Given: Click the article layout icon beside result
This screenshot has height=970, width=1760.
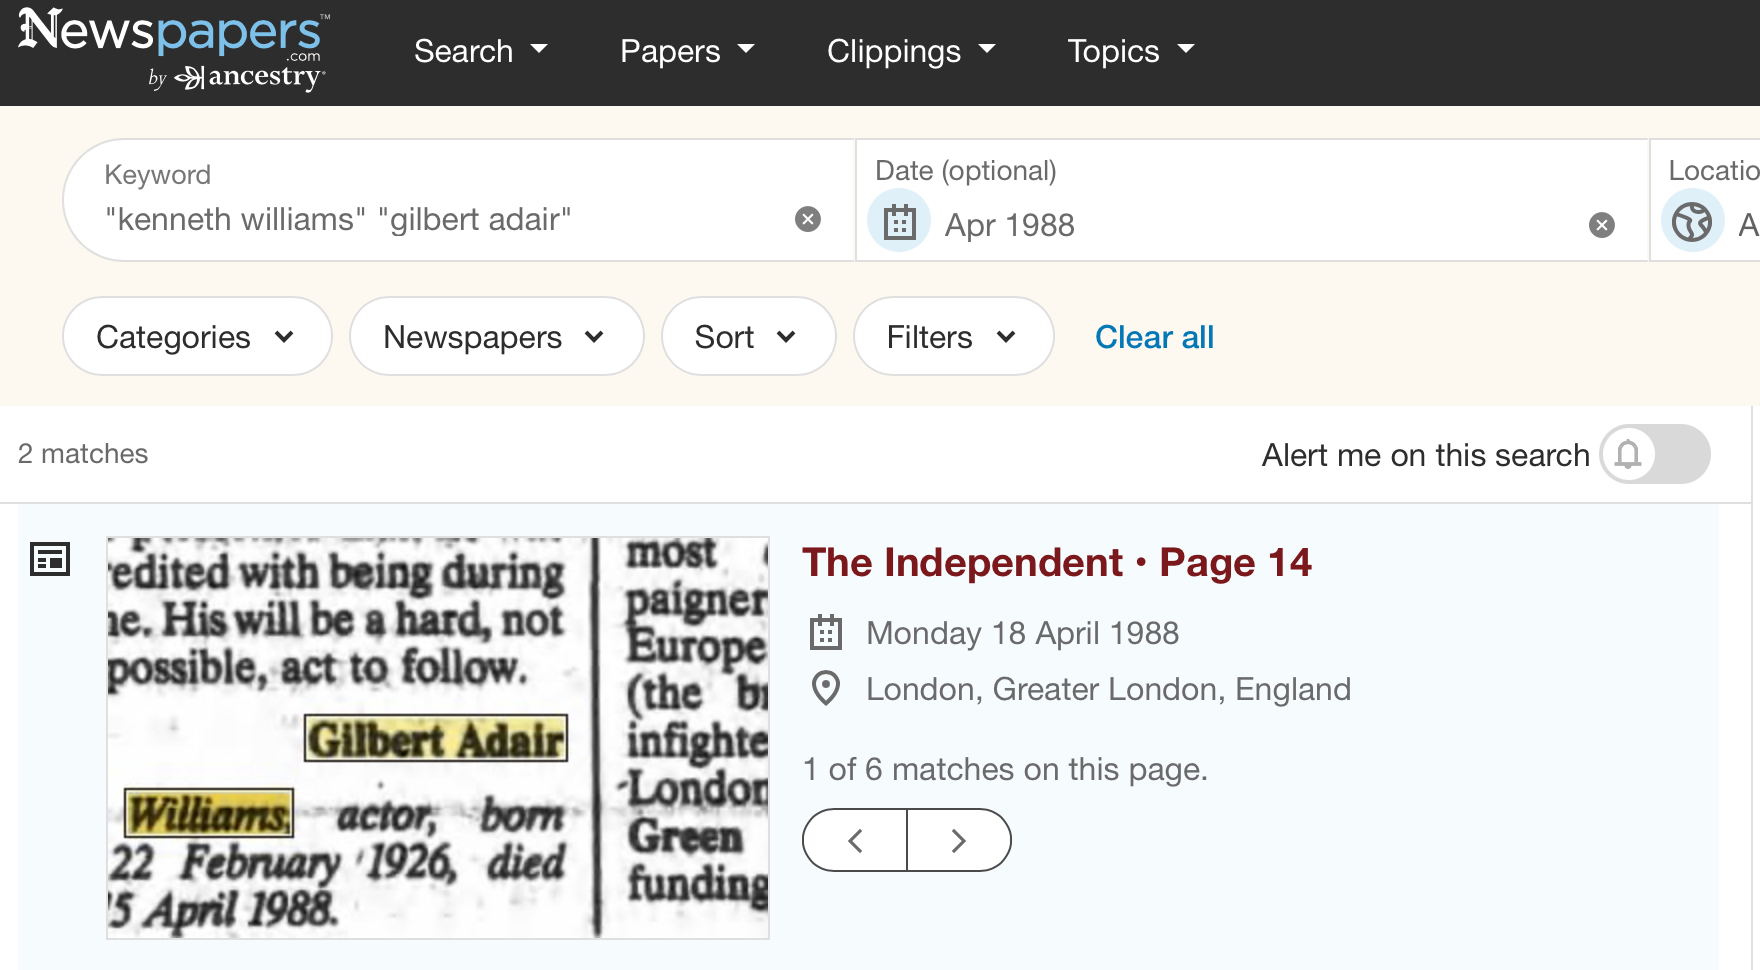Looking at the screenshot, I should [x=50, y=559].
